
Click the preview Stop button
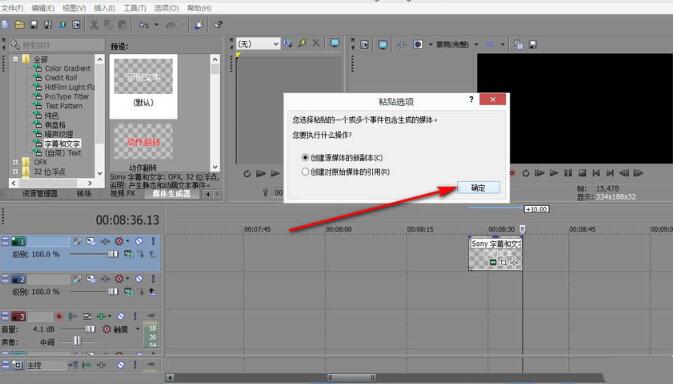(582, 173)
